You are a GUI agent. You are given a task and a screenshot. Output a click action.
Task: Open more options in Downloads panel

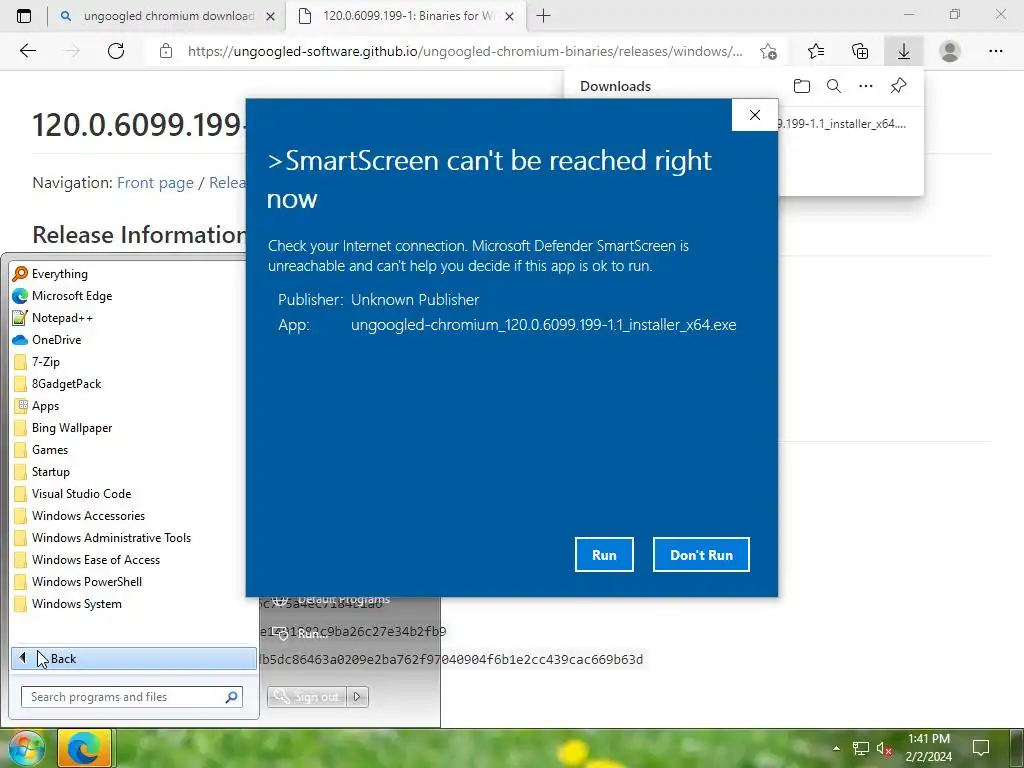coord(866,86)
